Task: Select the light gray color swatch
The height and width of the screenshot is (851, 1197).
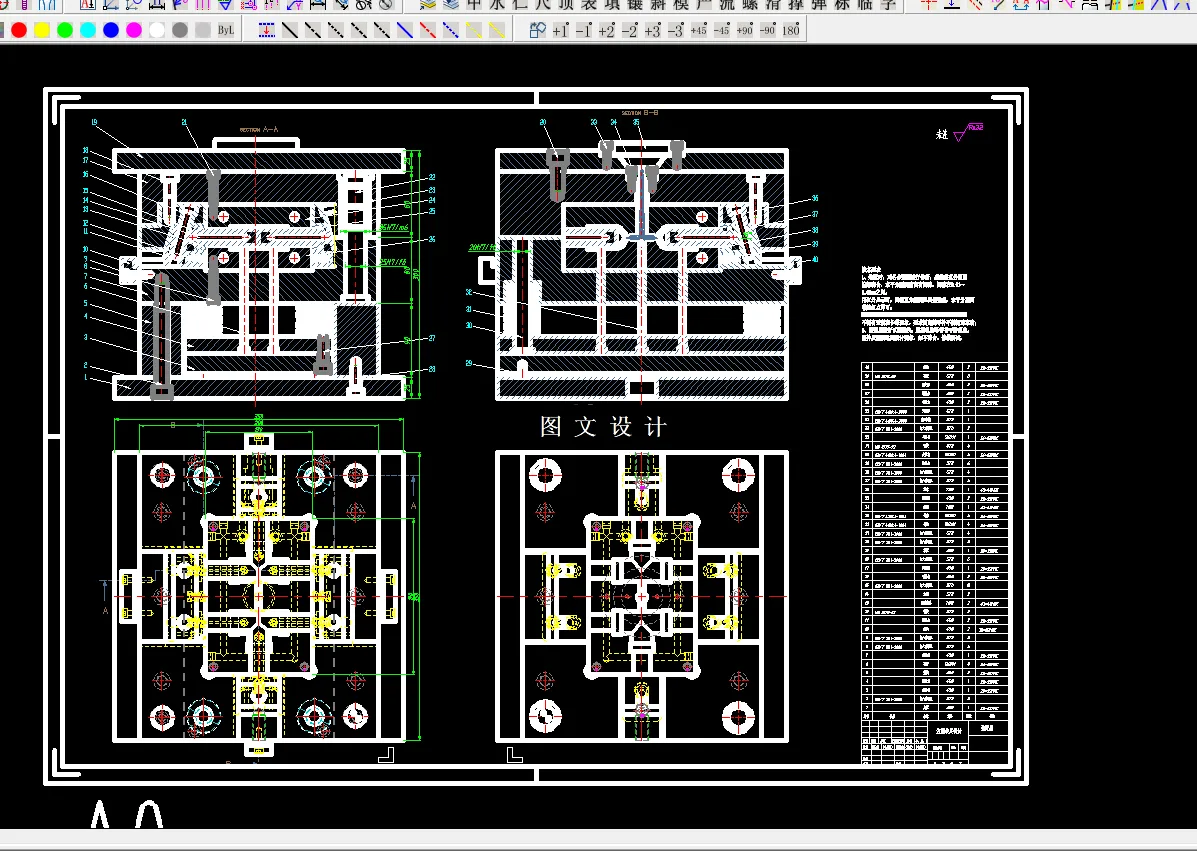Action: tap(202, 30)
